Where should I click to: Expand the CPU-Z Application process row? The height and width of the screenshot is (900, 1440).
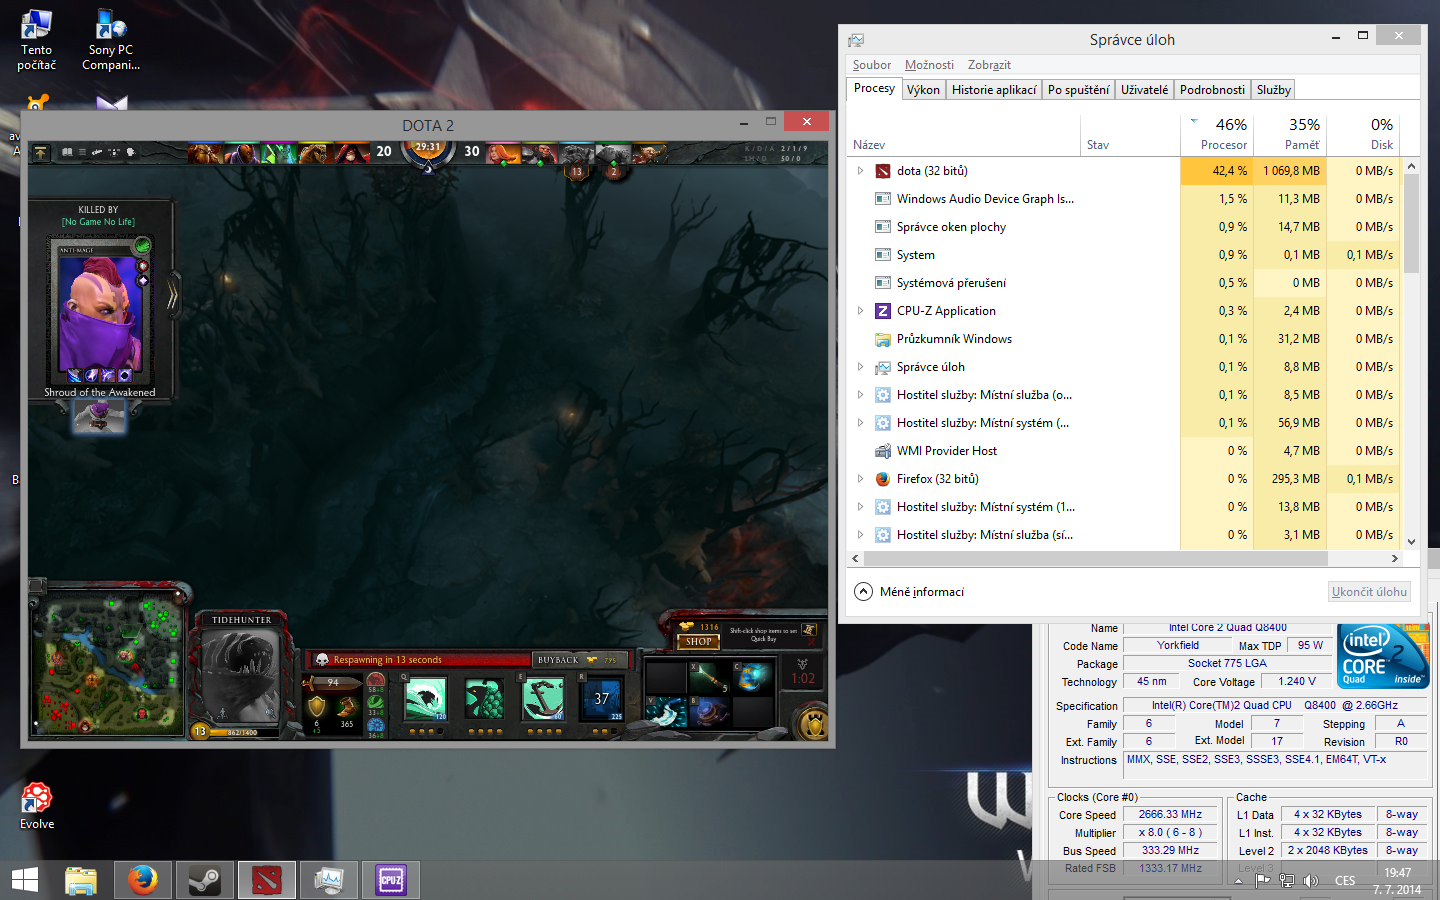click(x=860, y=311)
